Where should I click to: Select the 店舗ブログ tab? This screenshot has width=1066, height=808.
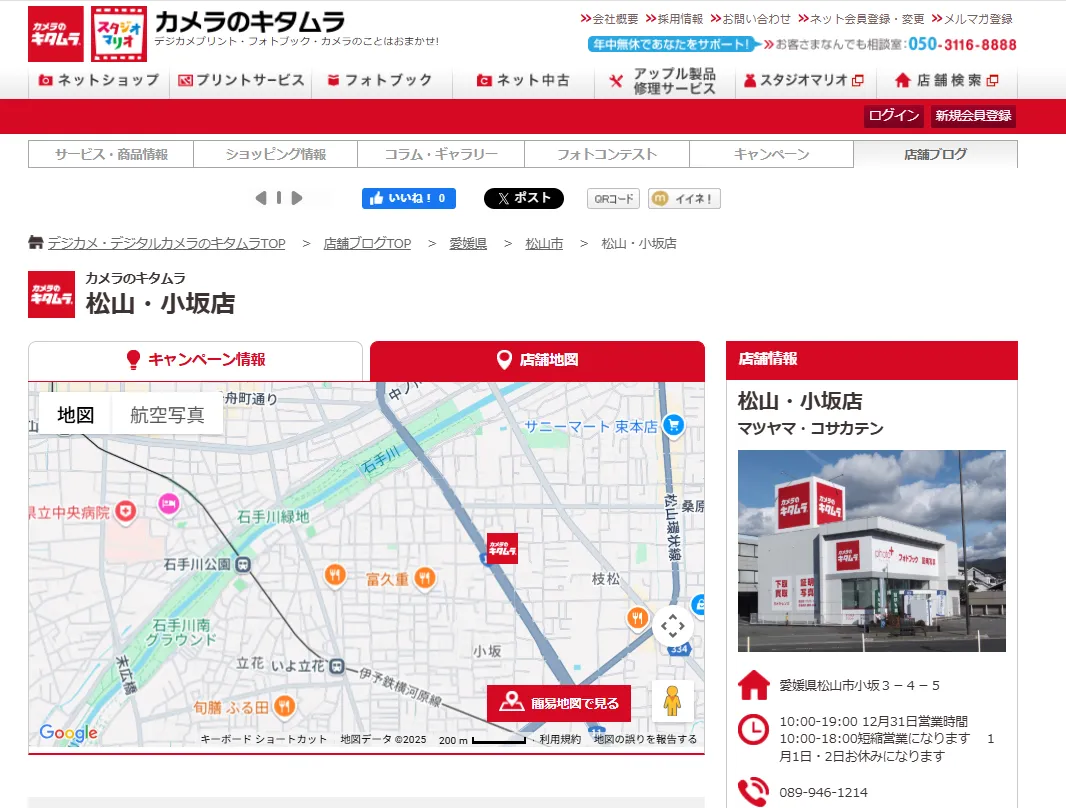(x=935, y=154)
